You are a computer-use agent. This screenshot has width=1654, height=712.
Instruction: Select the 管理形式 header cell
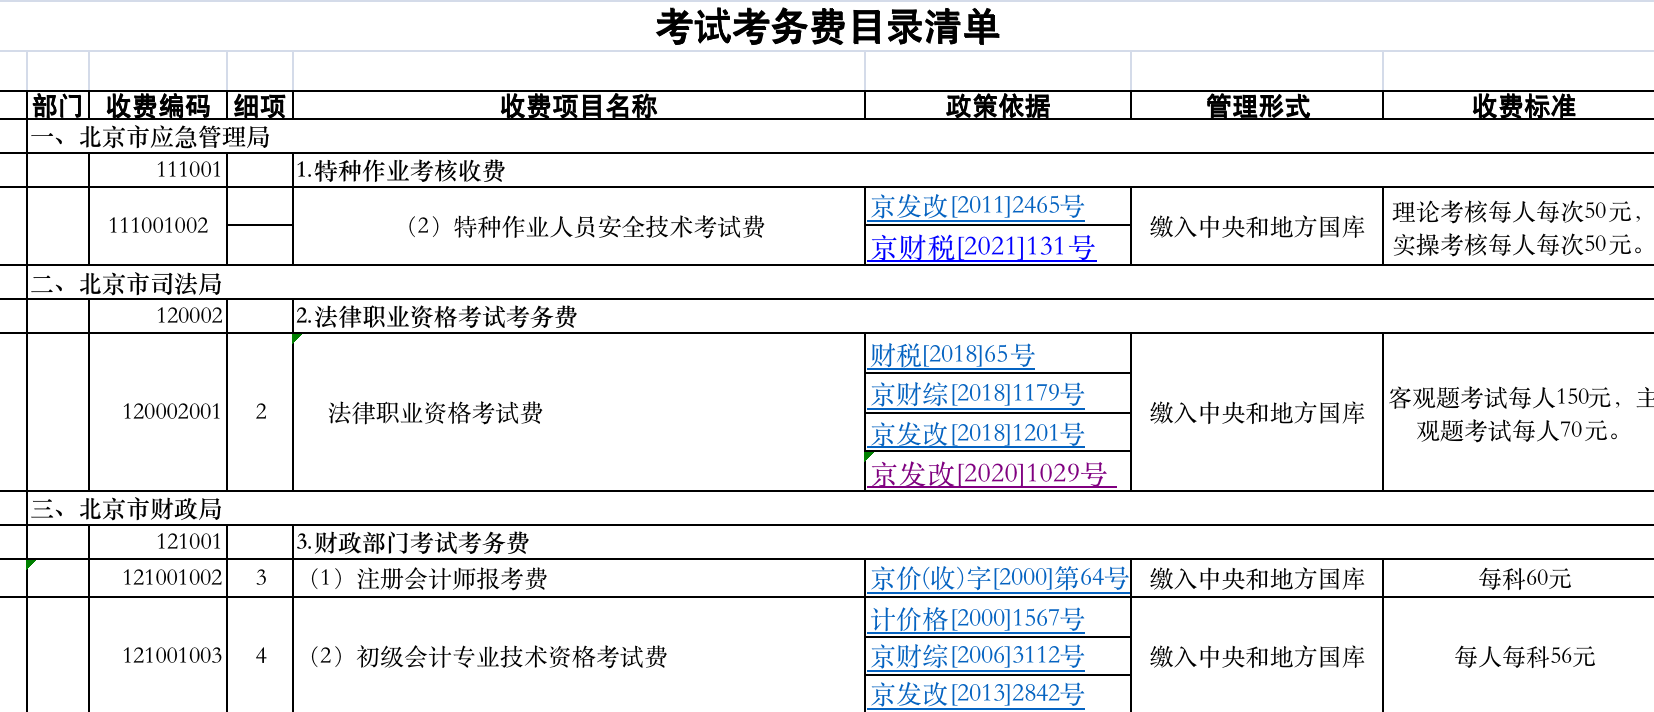pyautogui.click(x=1256, y=106)
